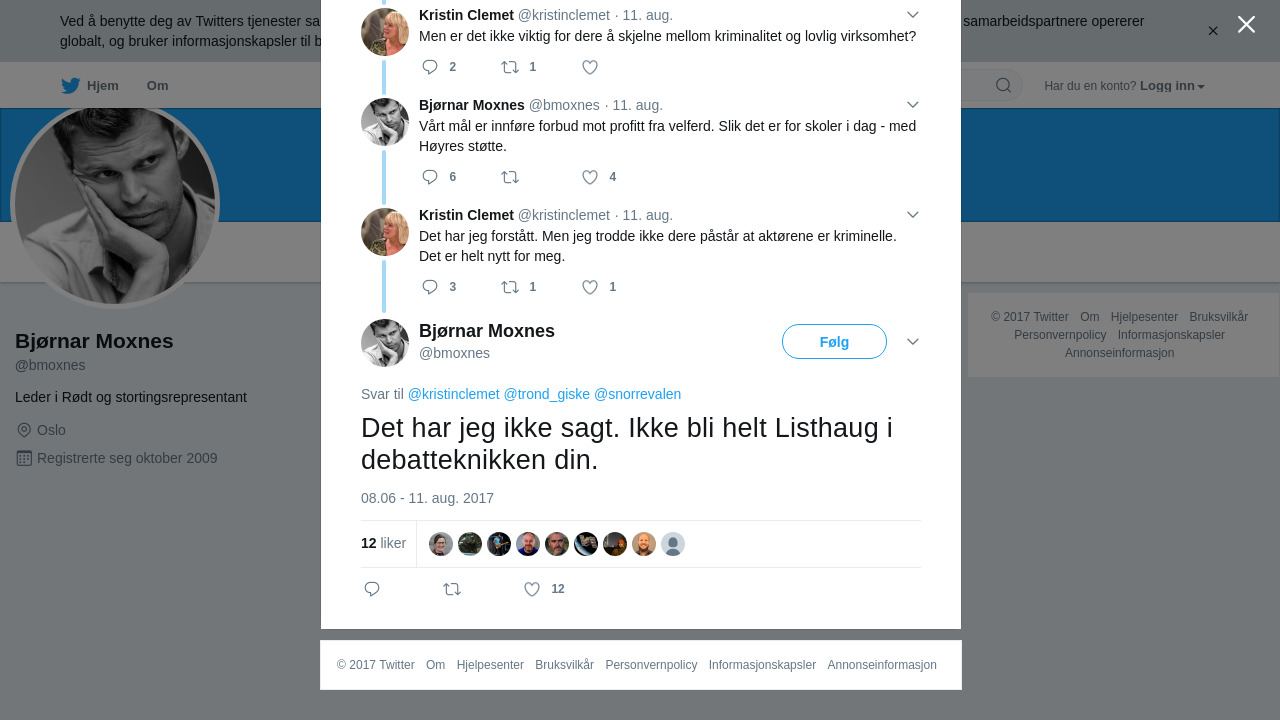Retweet the tweet about forbud mot profitt
The width and height of the screenshot is (1280, 720).
pyautogui.click(x=510, y=177)
